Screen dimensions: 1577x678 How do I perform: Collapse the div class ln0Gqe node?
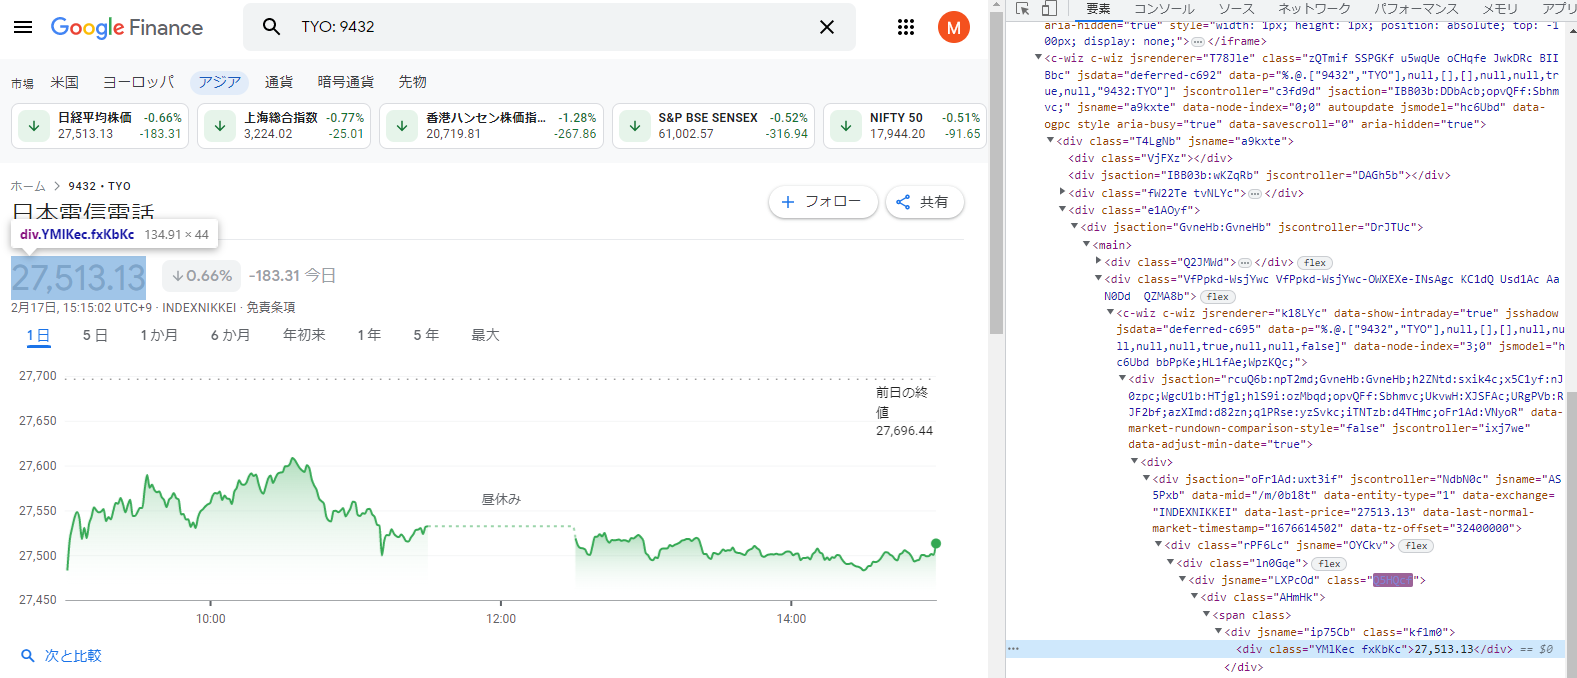pos(1170,563)
